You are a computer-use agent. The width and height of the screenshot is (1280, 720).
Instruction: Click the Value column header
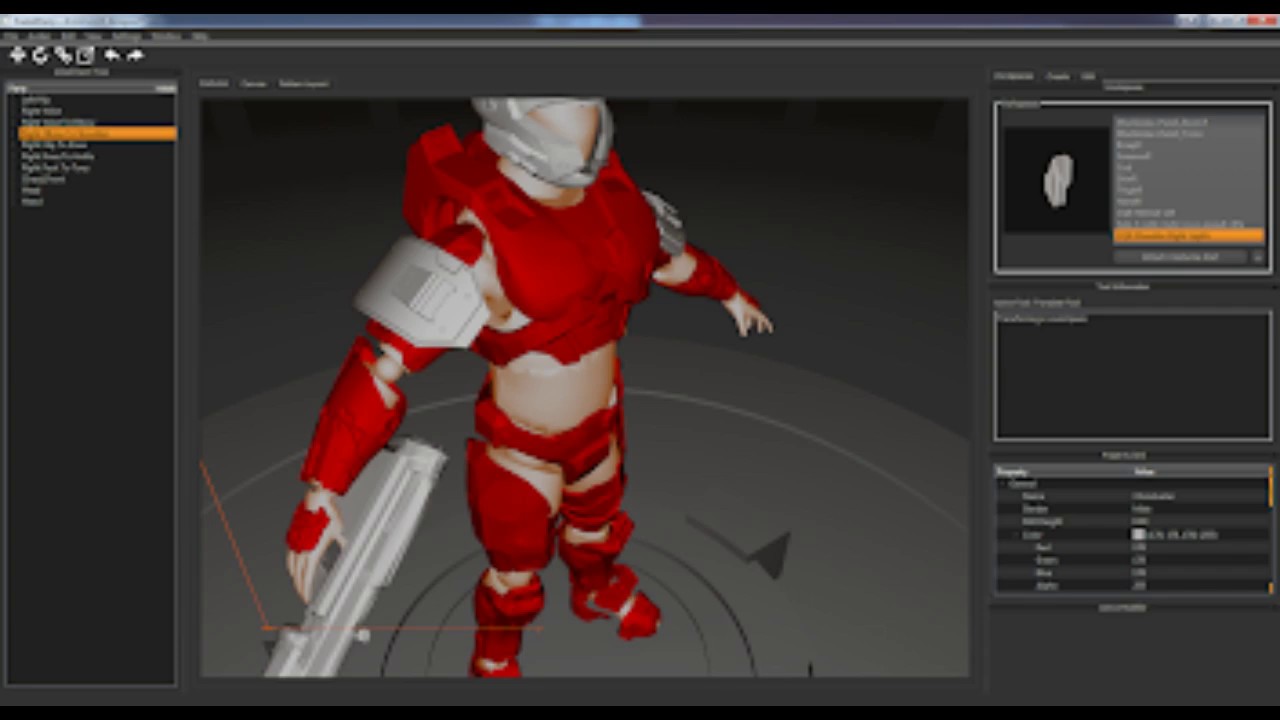(1199, 471)
